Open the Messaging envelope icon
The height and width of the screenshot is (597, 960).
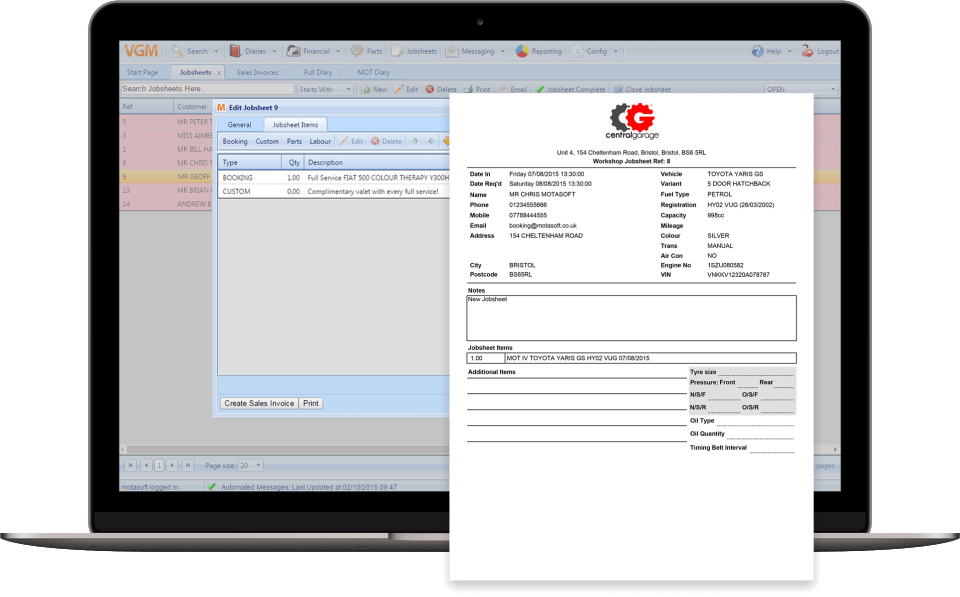451,51
